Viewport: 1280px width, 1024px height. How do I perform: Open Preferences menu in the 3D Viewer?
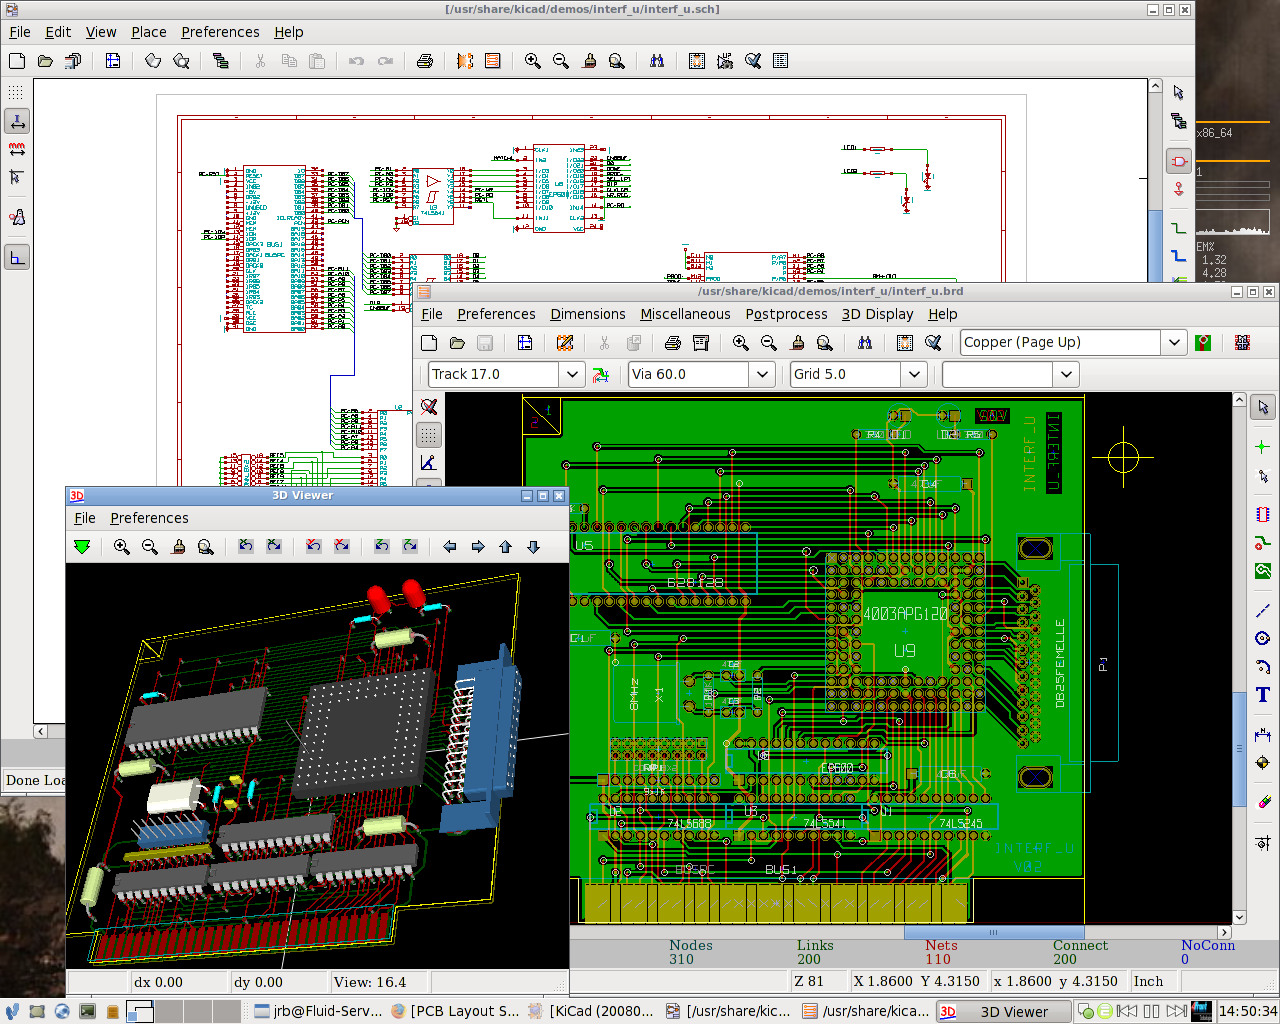click(x=149, y=518)
